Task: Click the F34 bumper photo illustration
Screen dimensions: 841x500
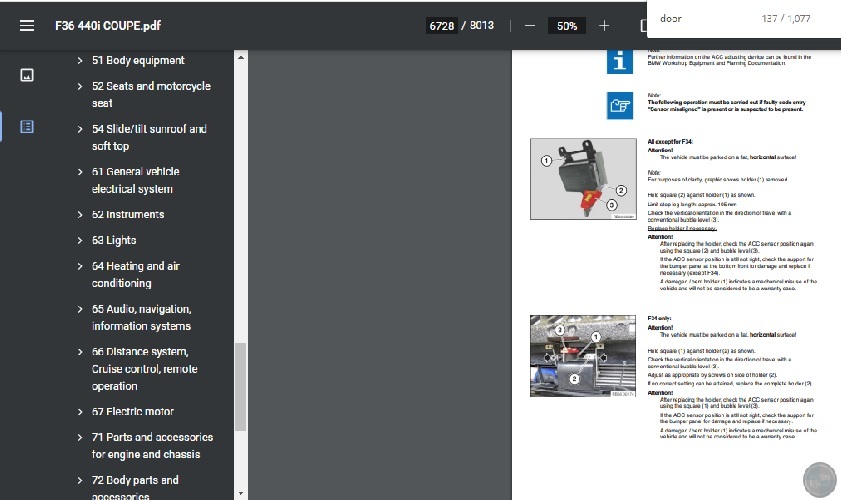Action: point(583,356)
